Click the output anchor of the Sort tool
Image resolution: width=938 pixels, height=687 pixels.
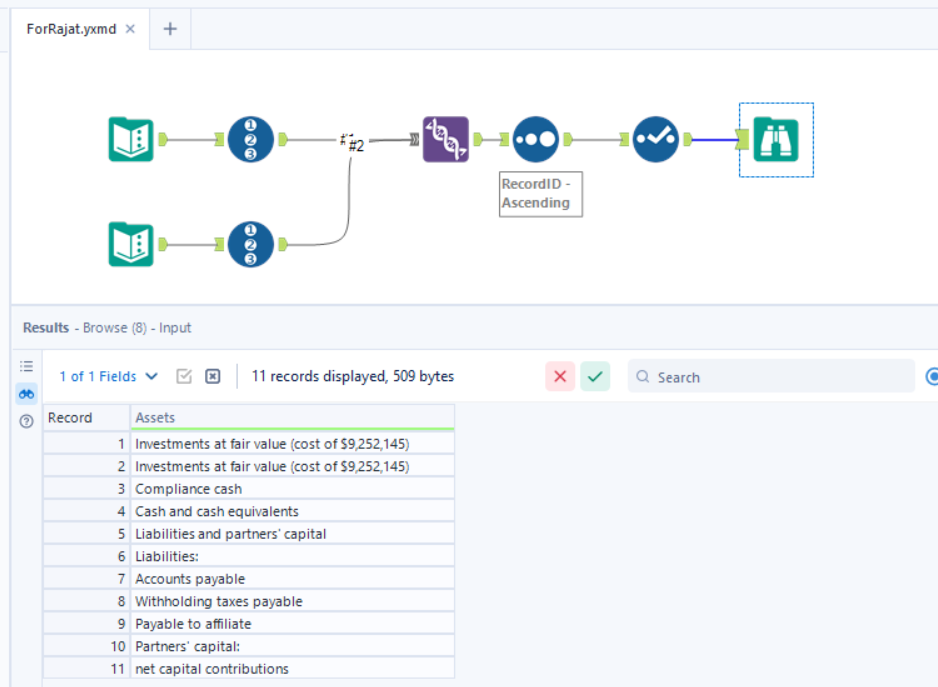point(568,139)
